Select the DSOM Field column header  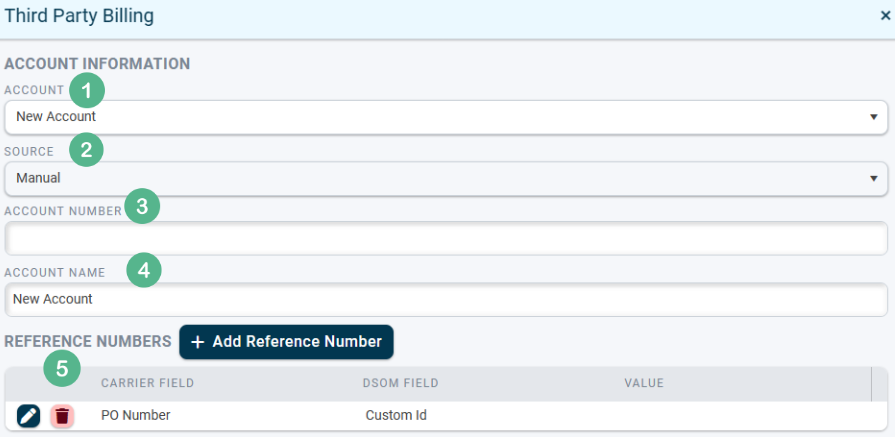[400, 383]
